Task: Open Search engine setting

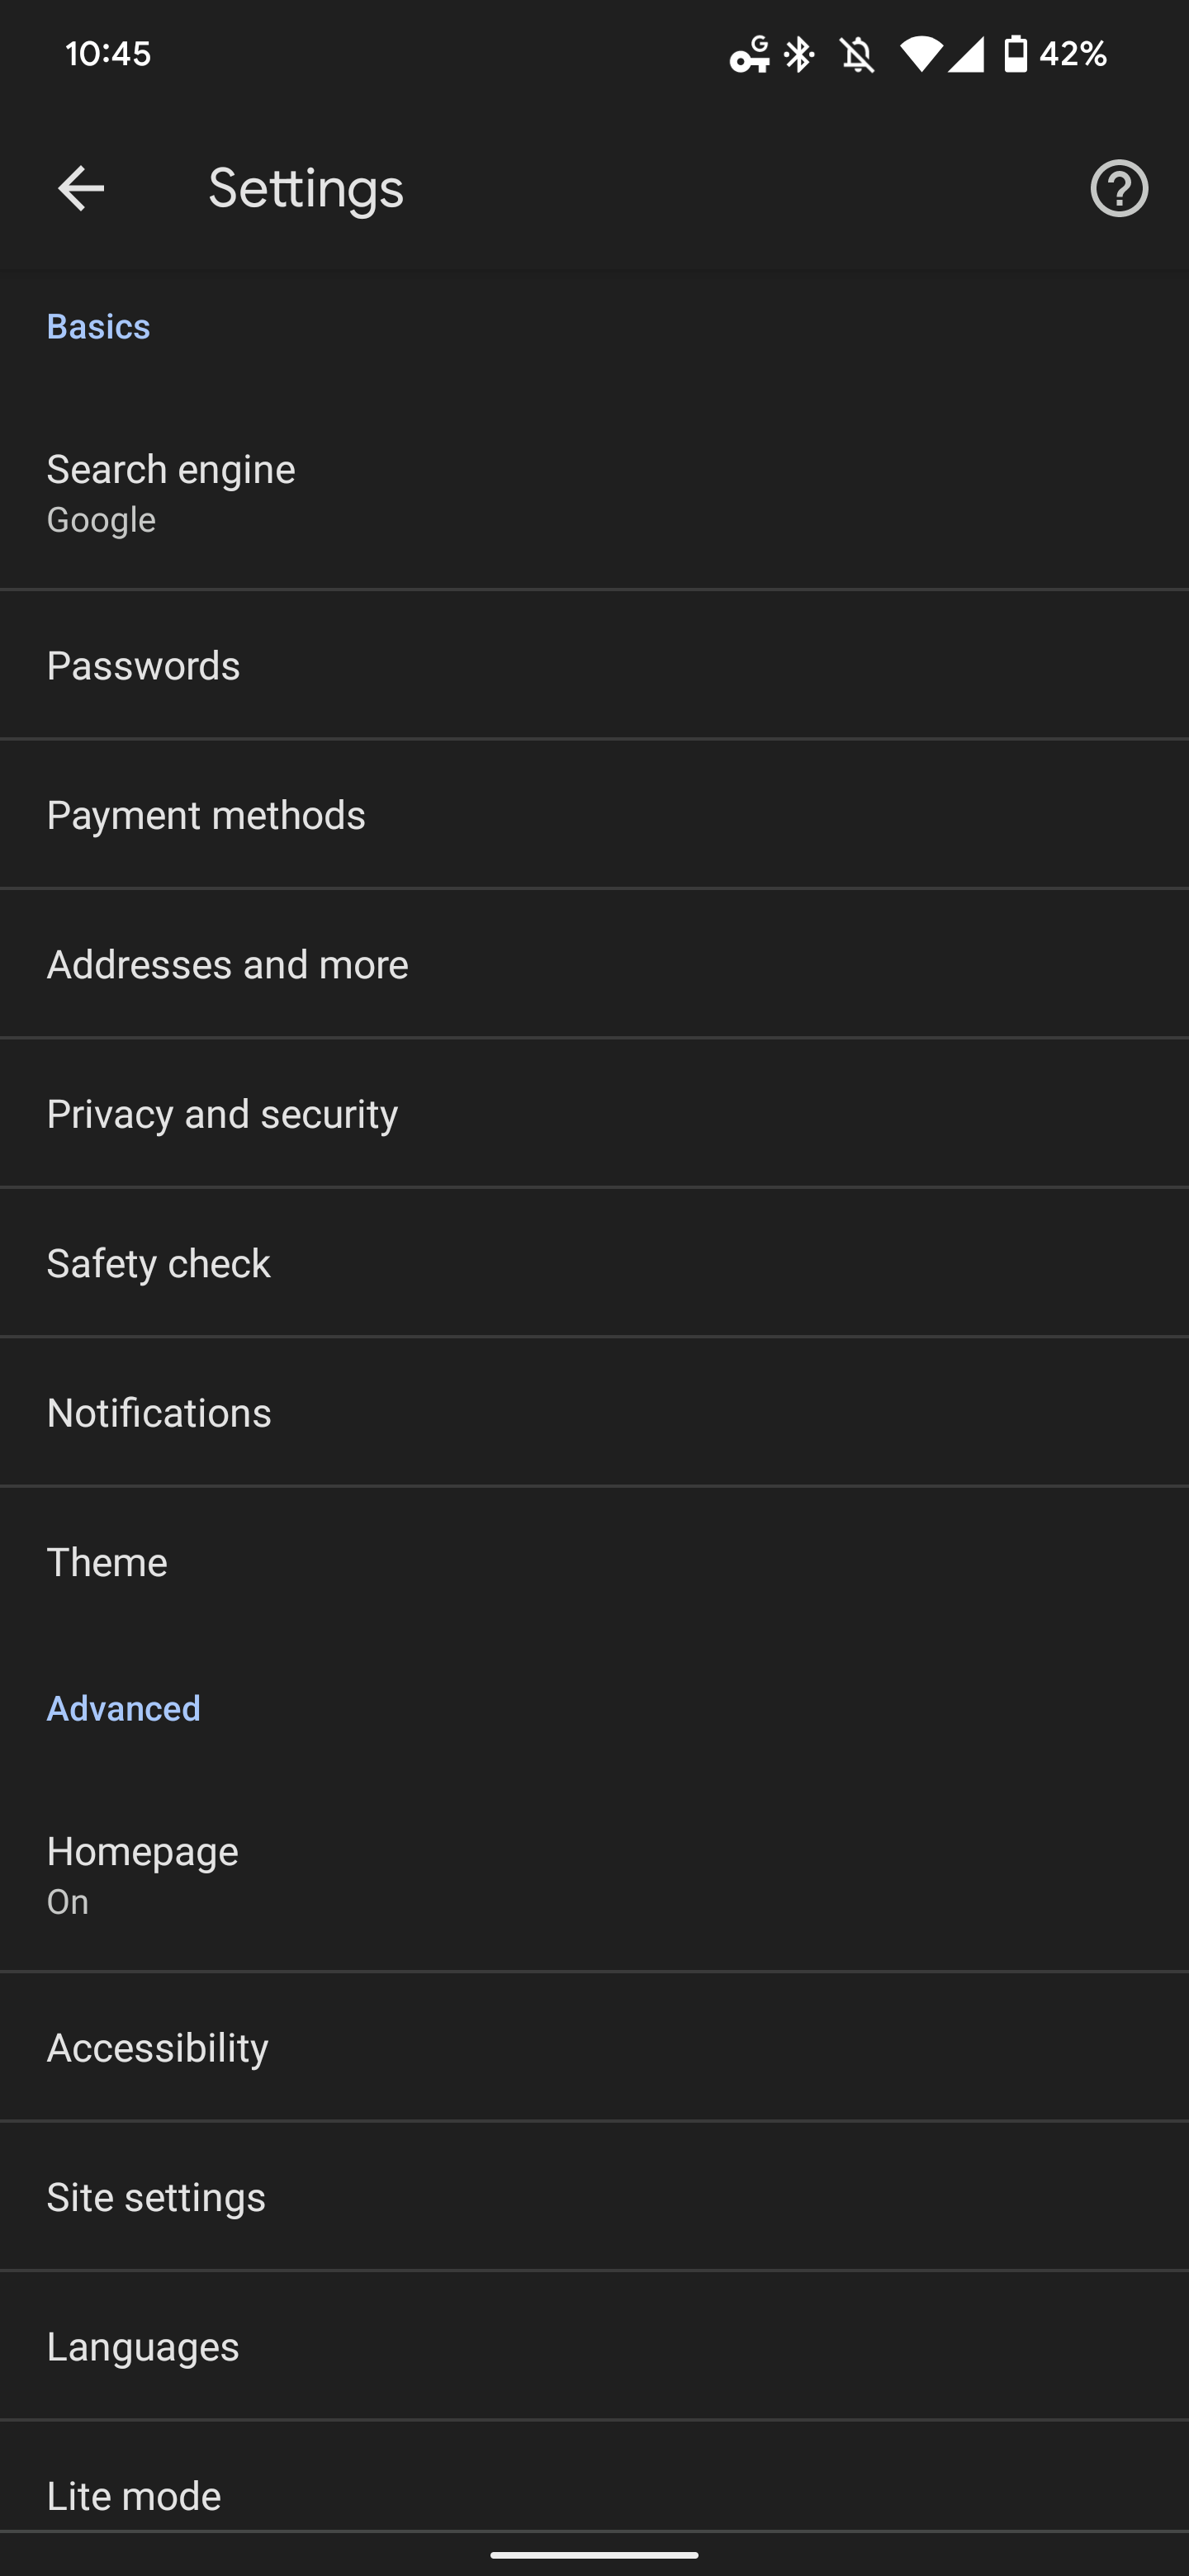Action: (594, 492)
